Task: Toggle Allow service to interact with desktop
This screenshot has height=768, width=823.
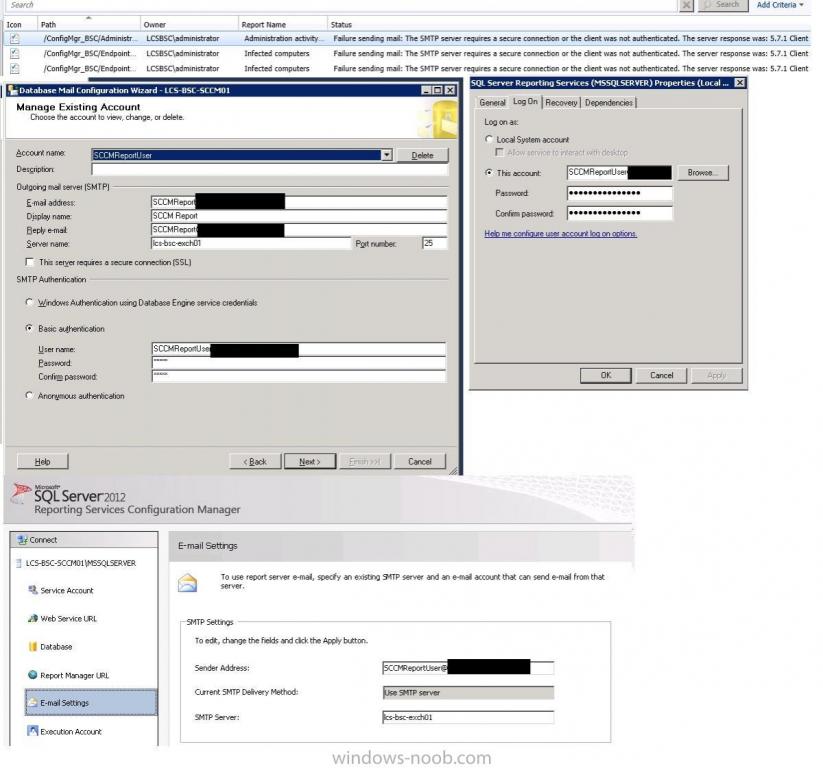Action: click(499, 152)
